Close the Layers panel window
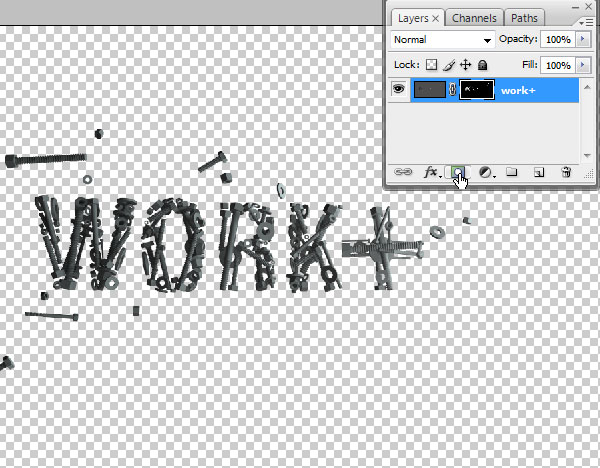The image size is (600, 468). point(589,7)
